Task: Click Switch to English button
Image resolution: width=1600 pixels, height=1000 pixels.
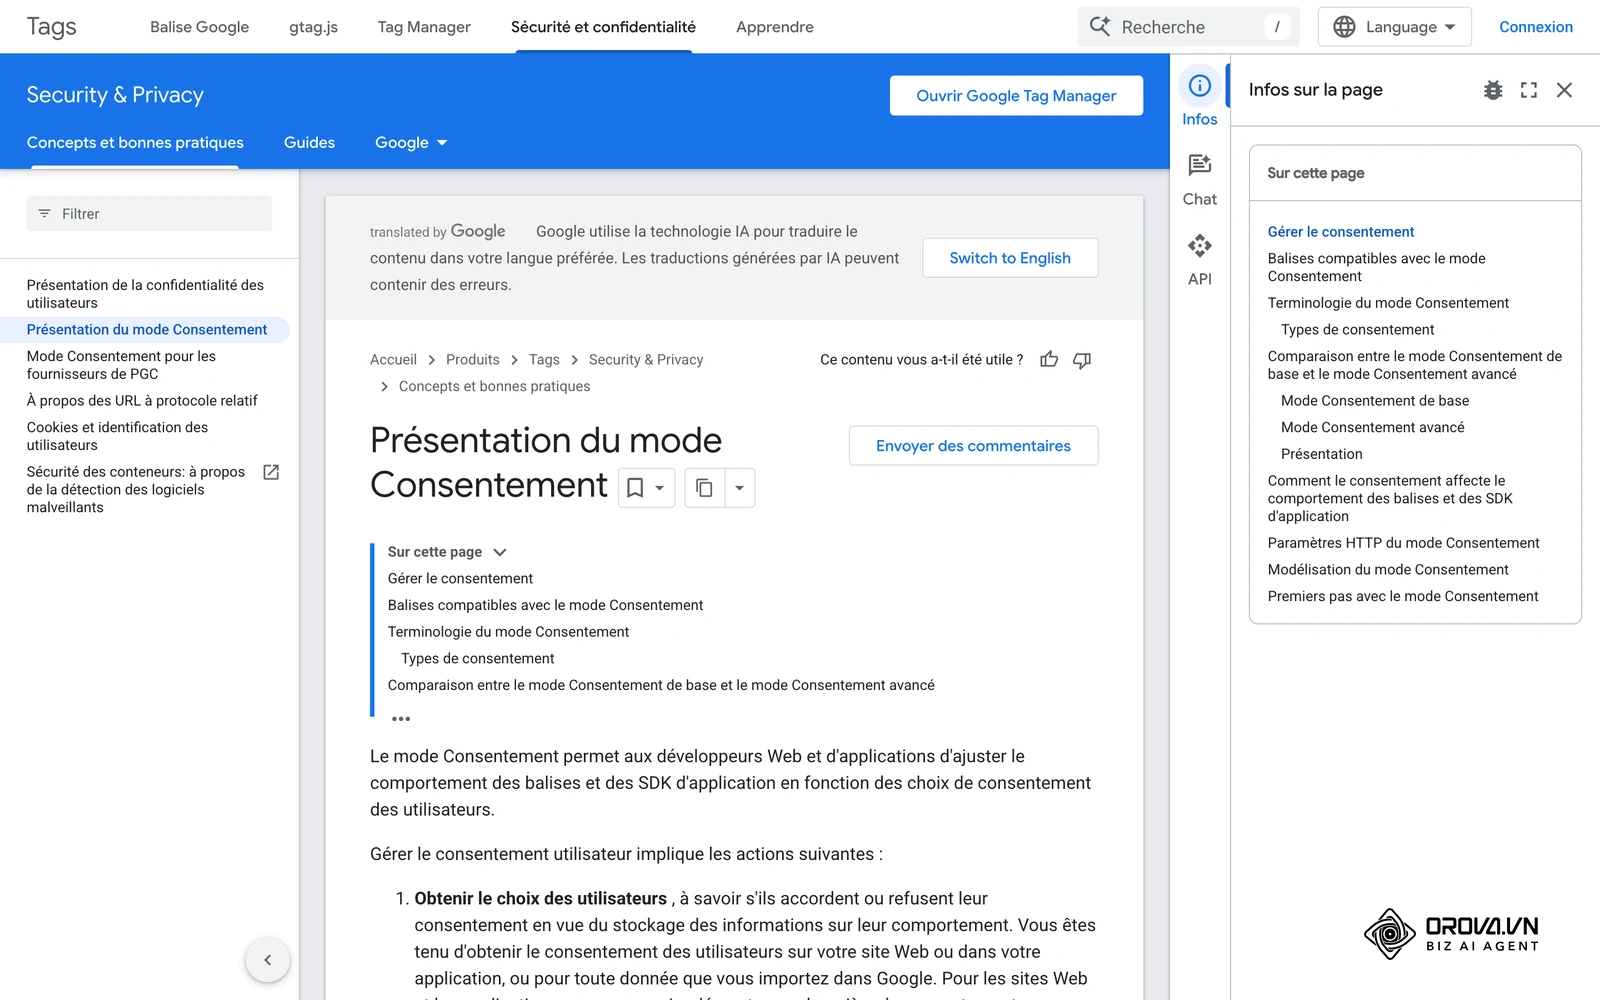Action: pos(1010,258)
